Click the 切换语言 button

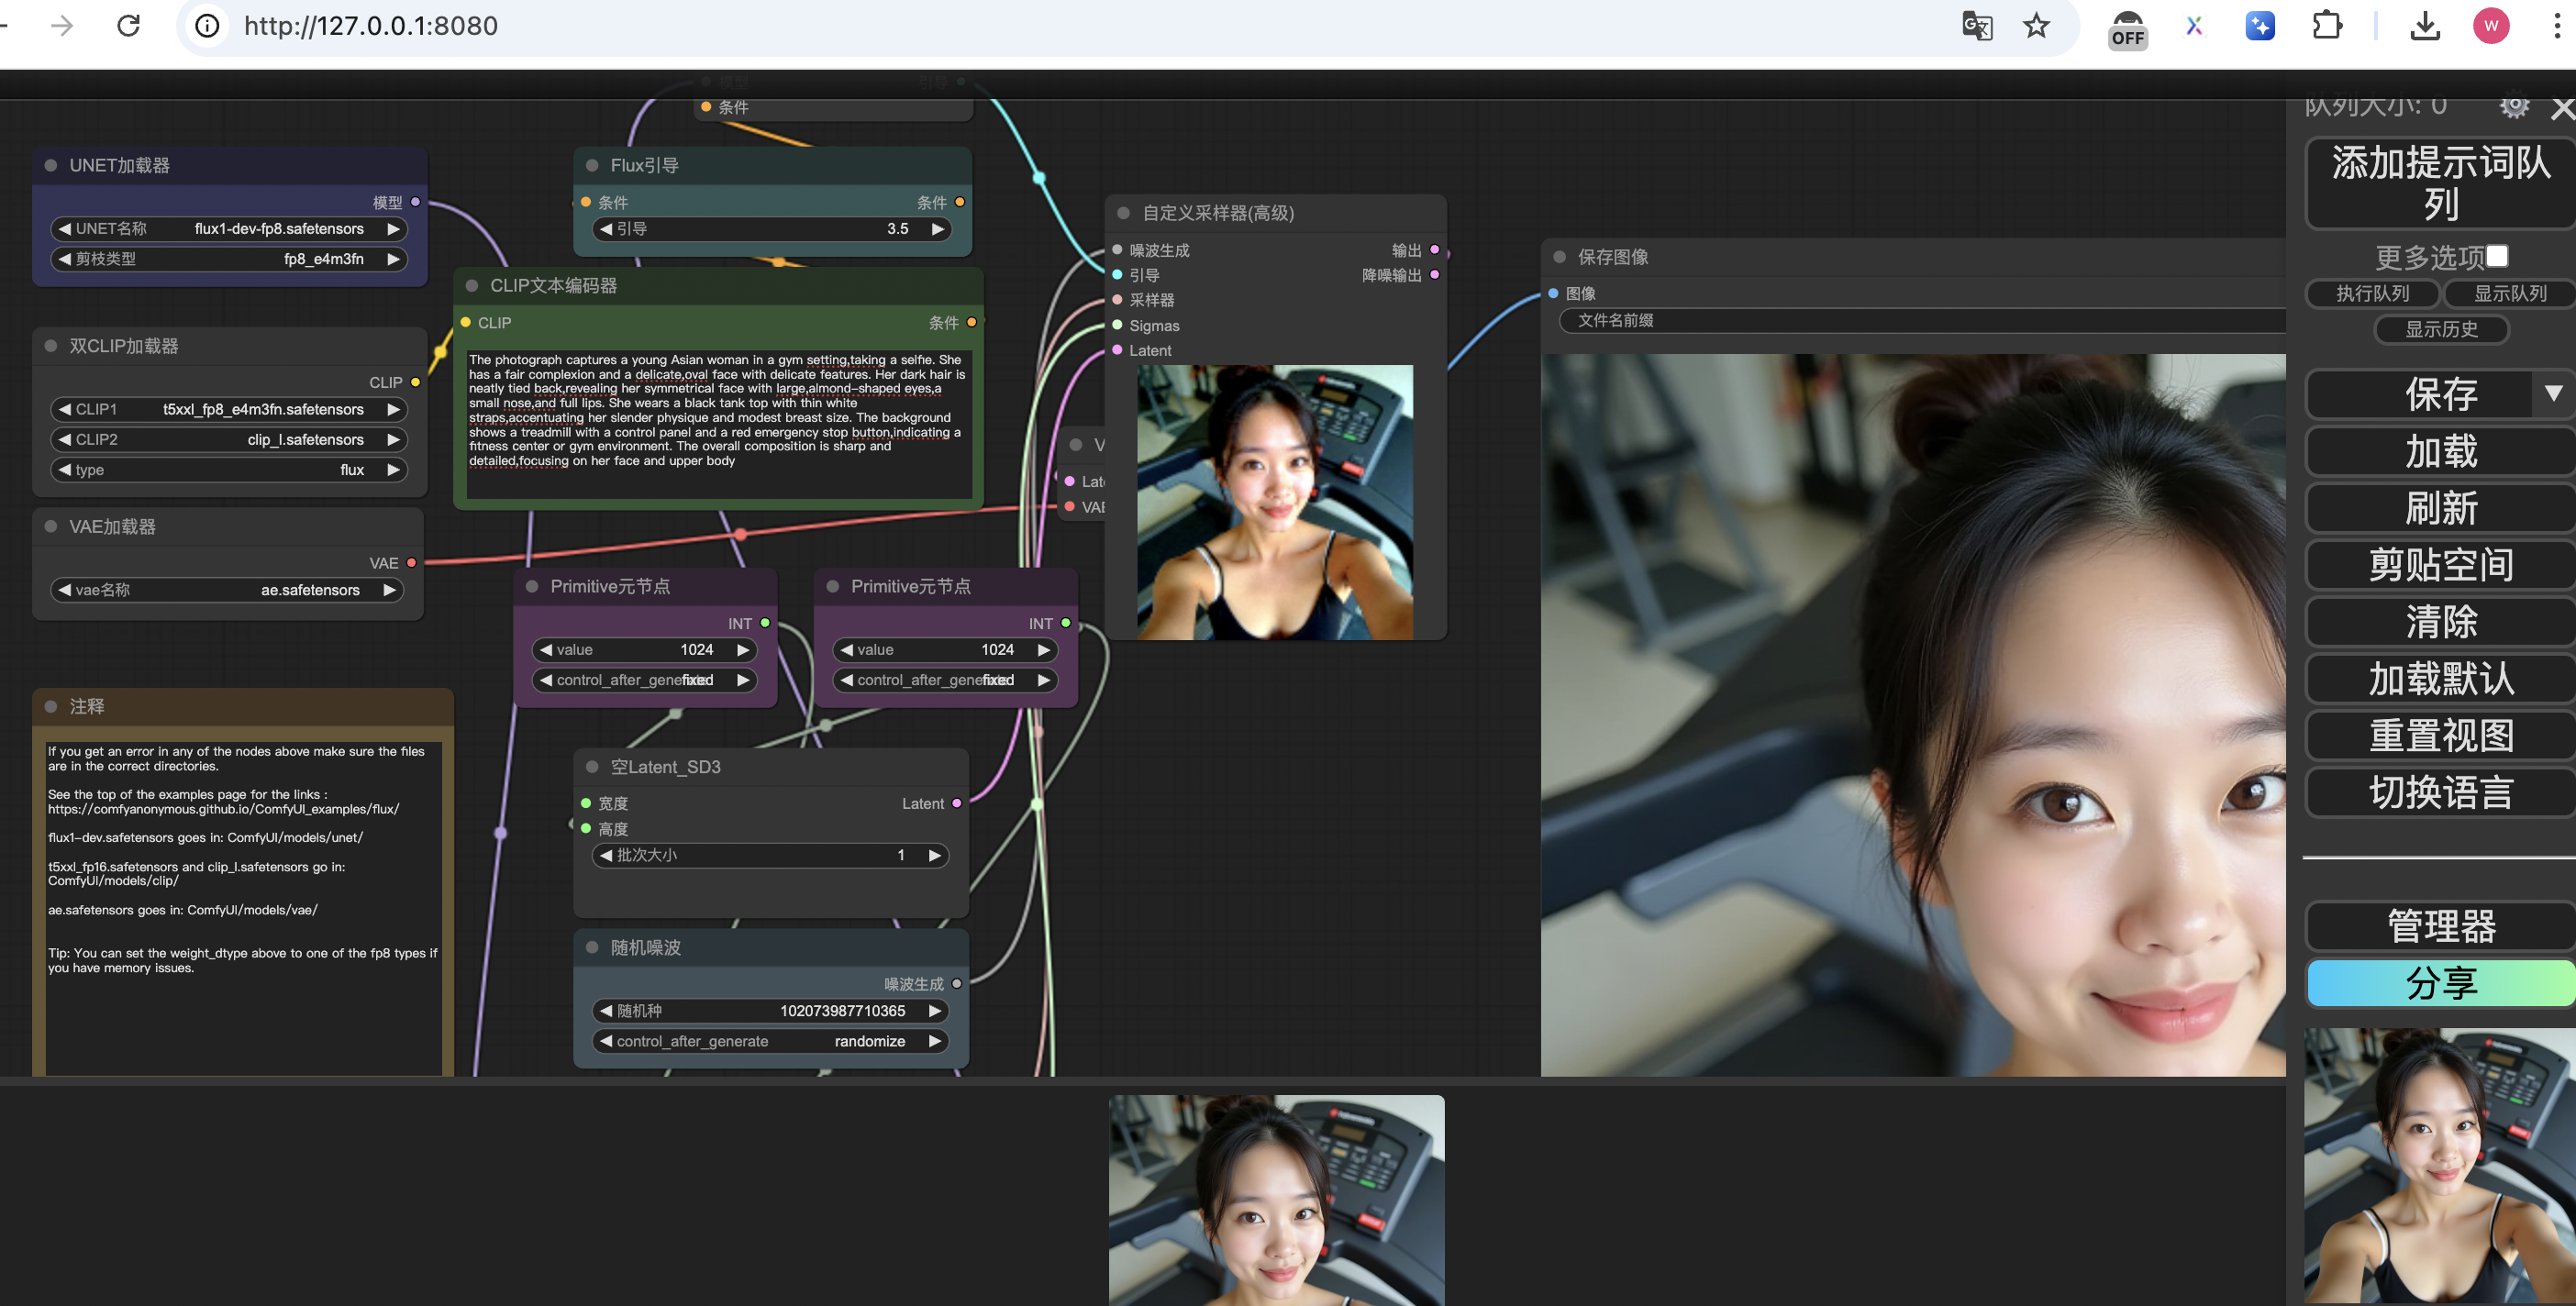tap(2440, 792)
